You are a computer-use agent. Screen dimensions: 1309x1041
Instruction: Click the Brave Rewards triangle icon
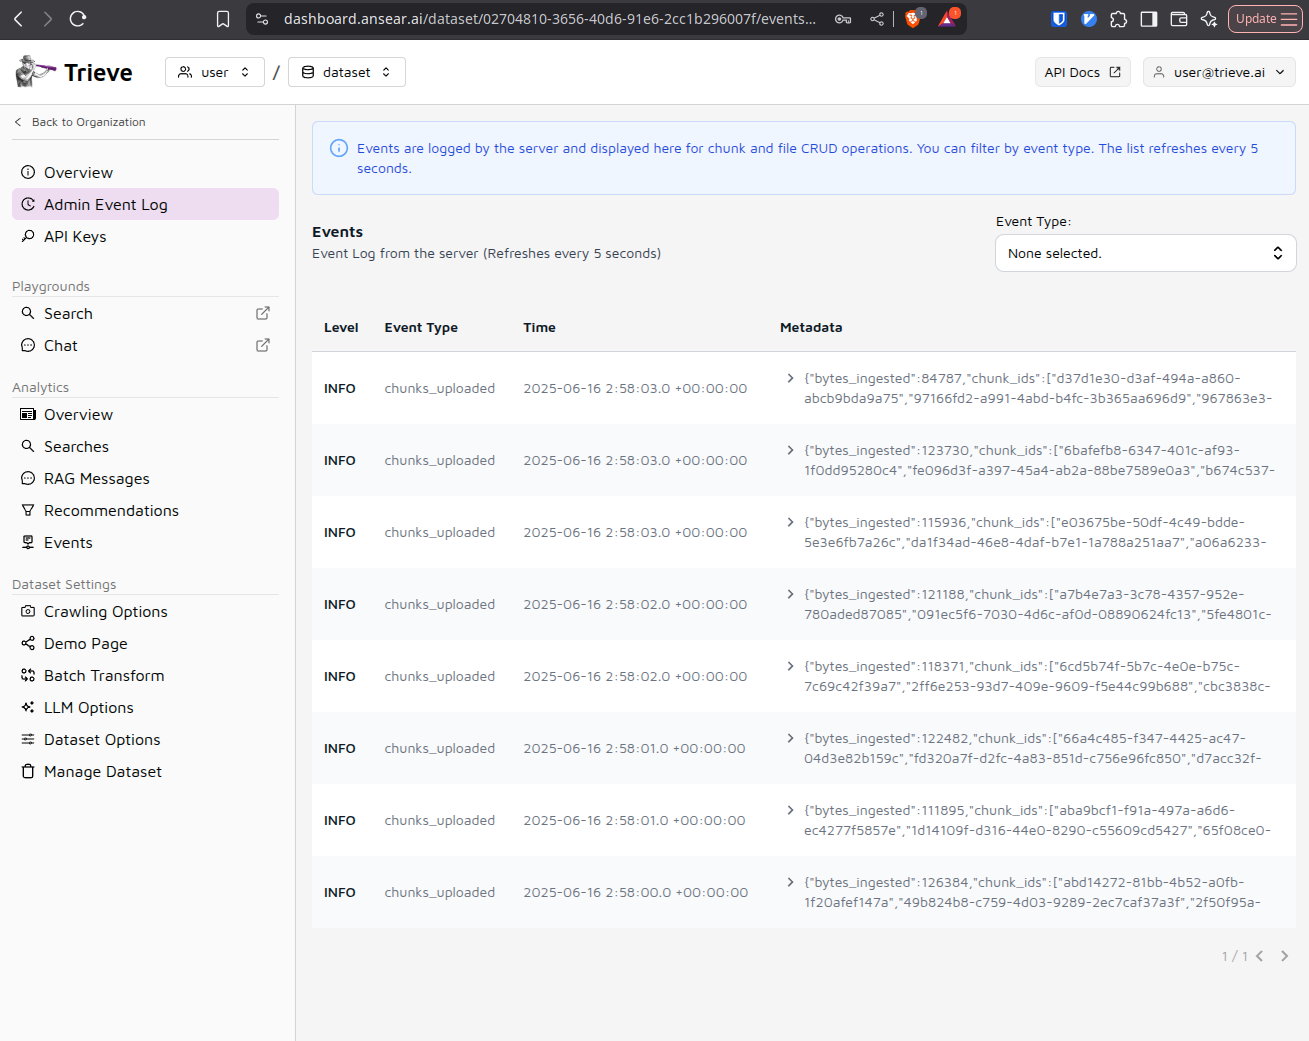pyautogui.click(x=948, y=19)
